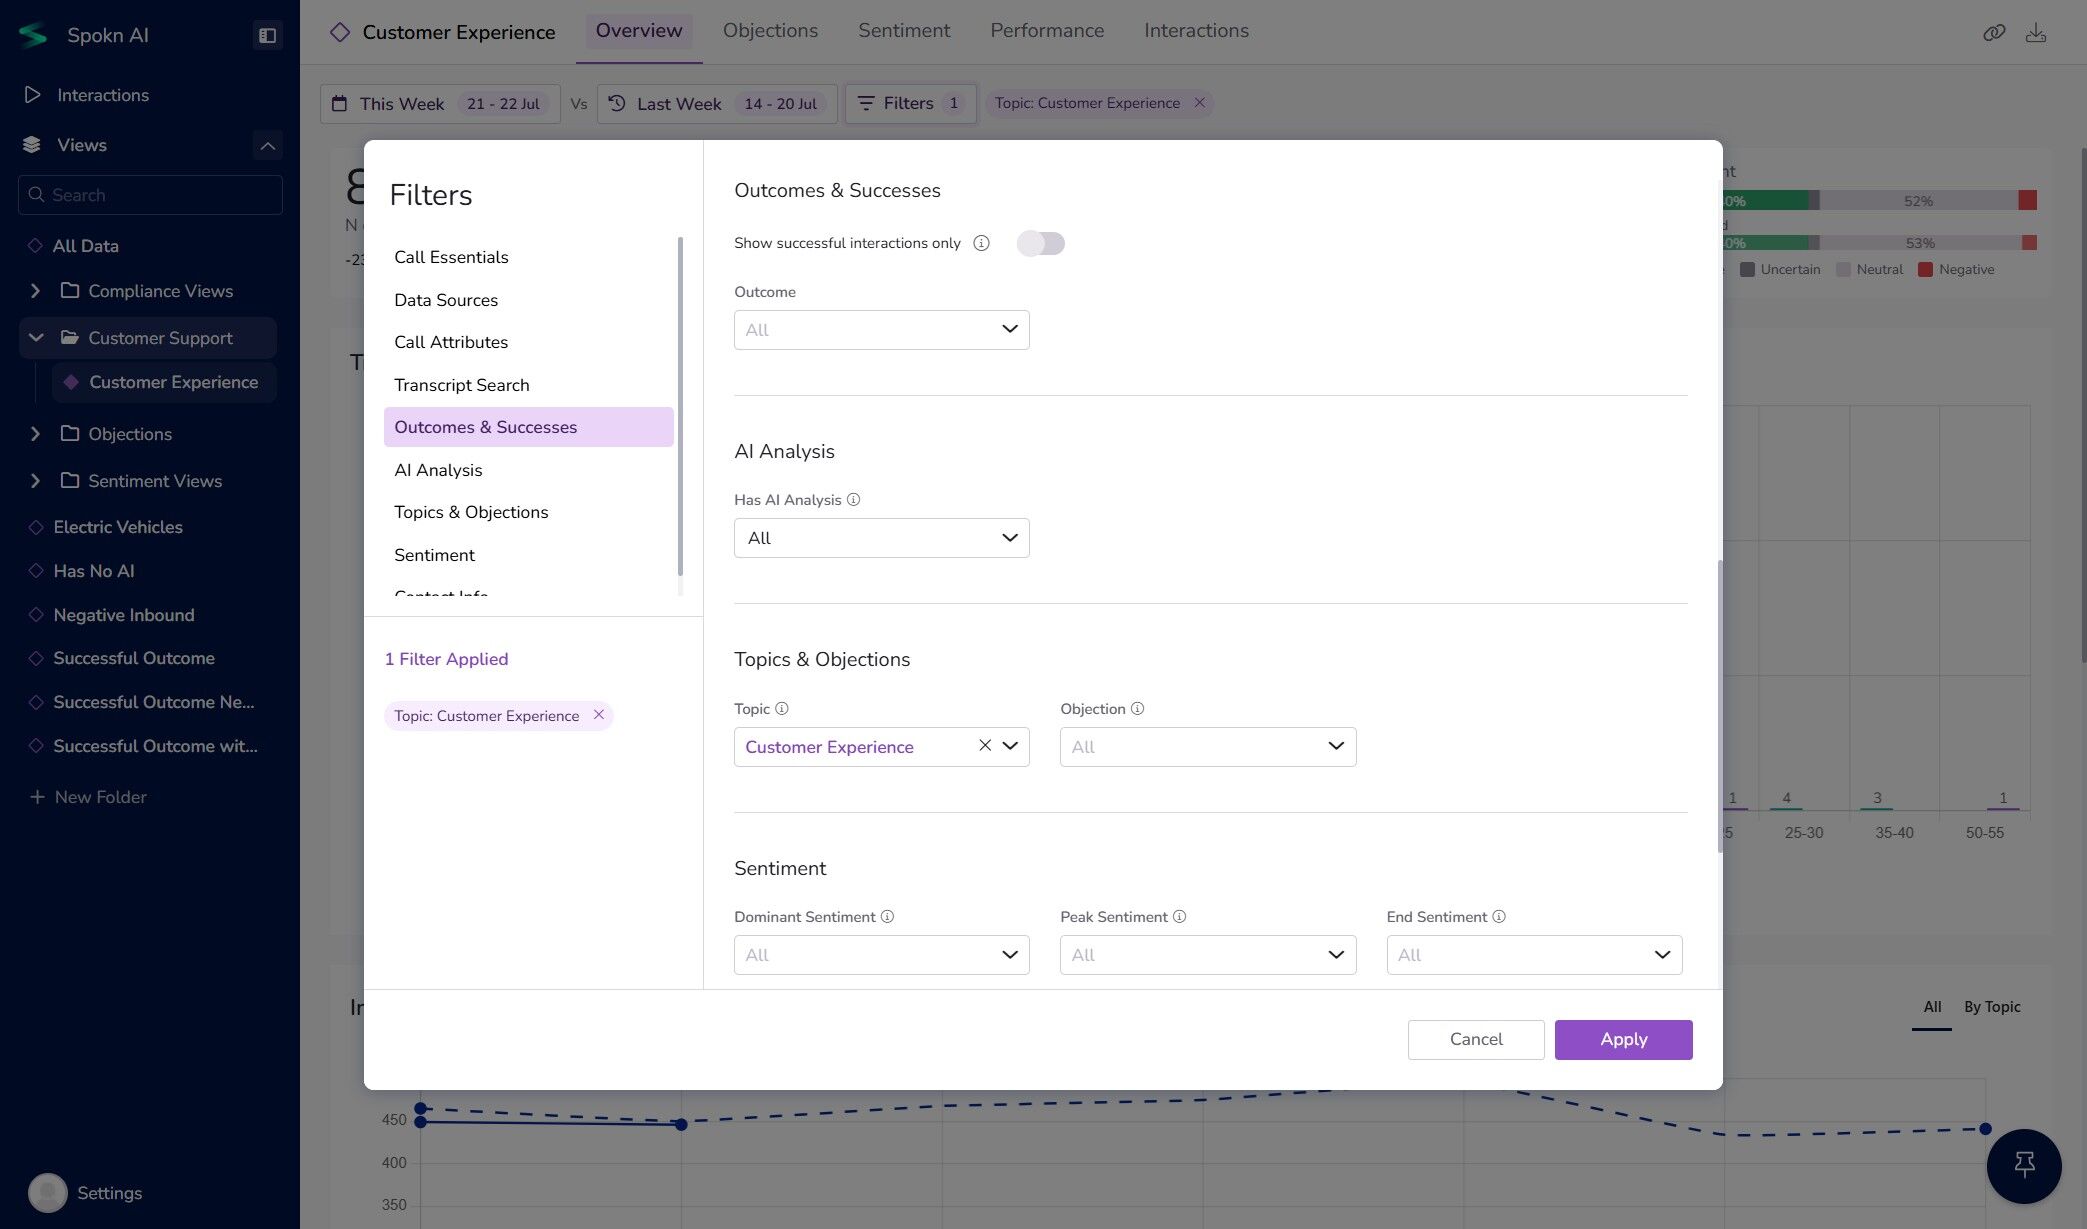Clear the Customer Experience topic selection X
The image size is (2087, 1229).
(985, 746)
